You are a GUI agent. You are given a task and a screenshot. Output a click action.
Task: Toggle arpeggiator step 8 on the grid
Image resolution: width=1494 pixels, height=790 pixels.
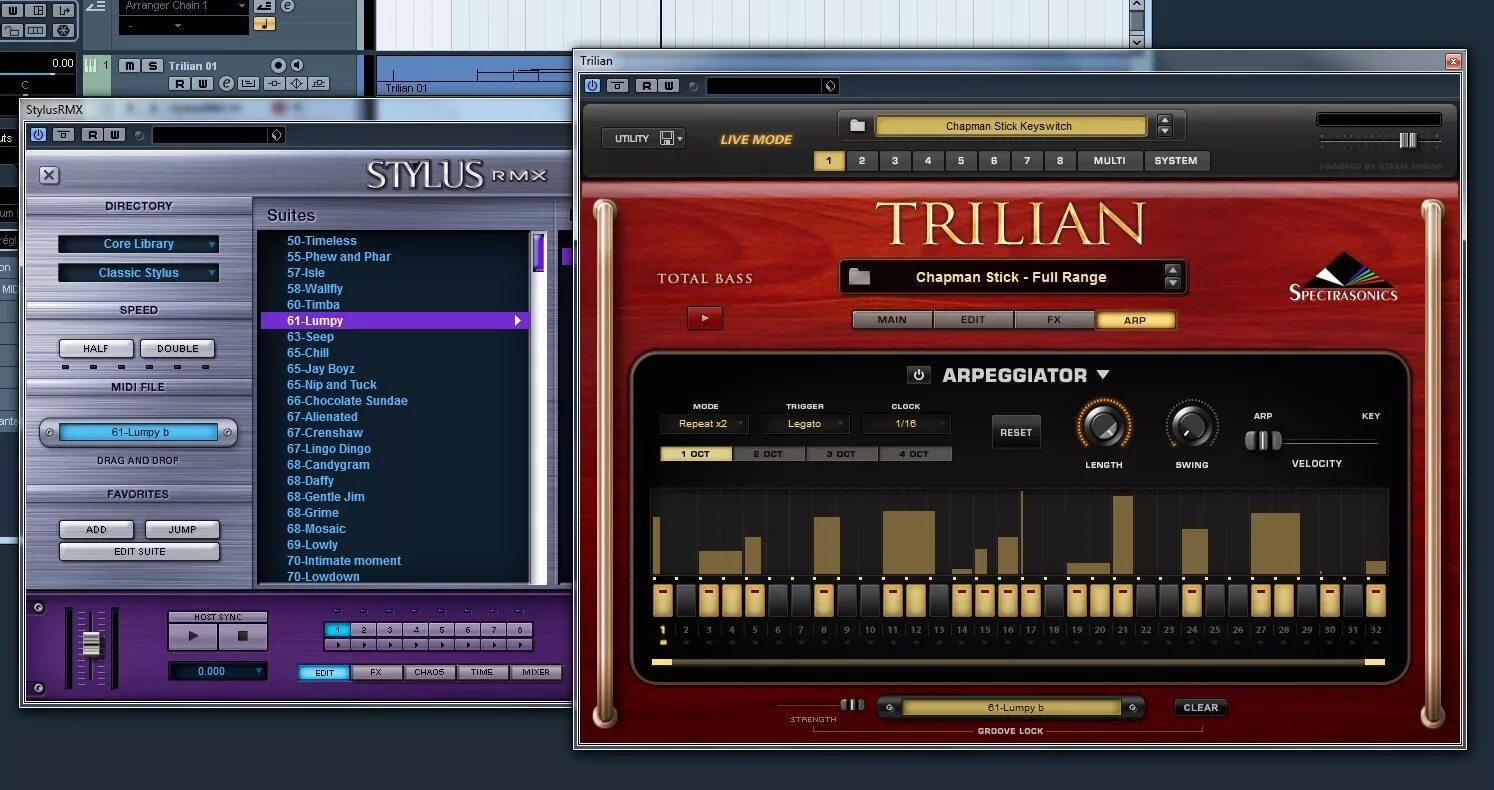tap(823, 600)
